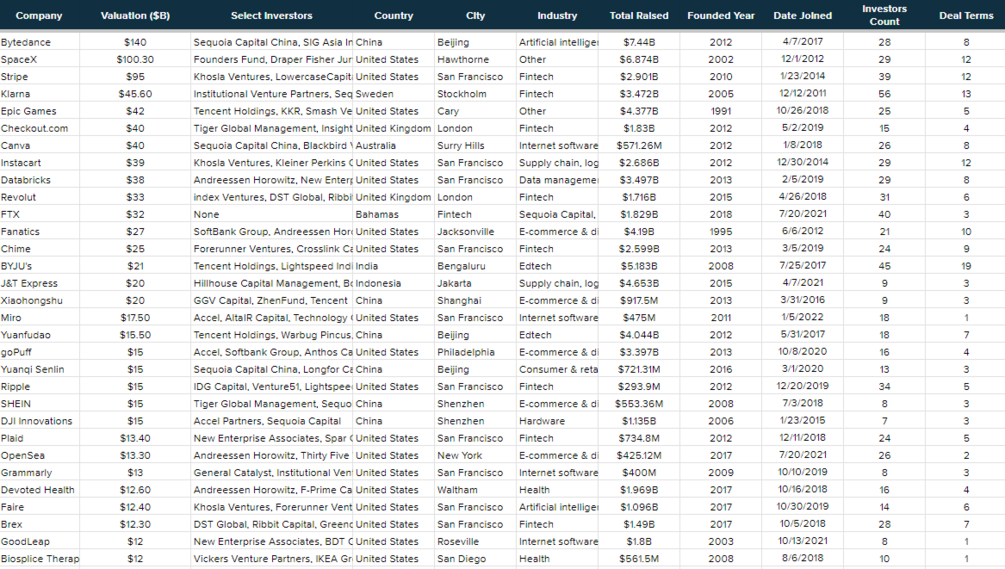Select the DJI Innovations company cell

(40, 422)
